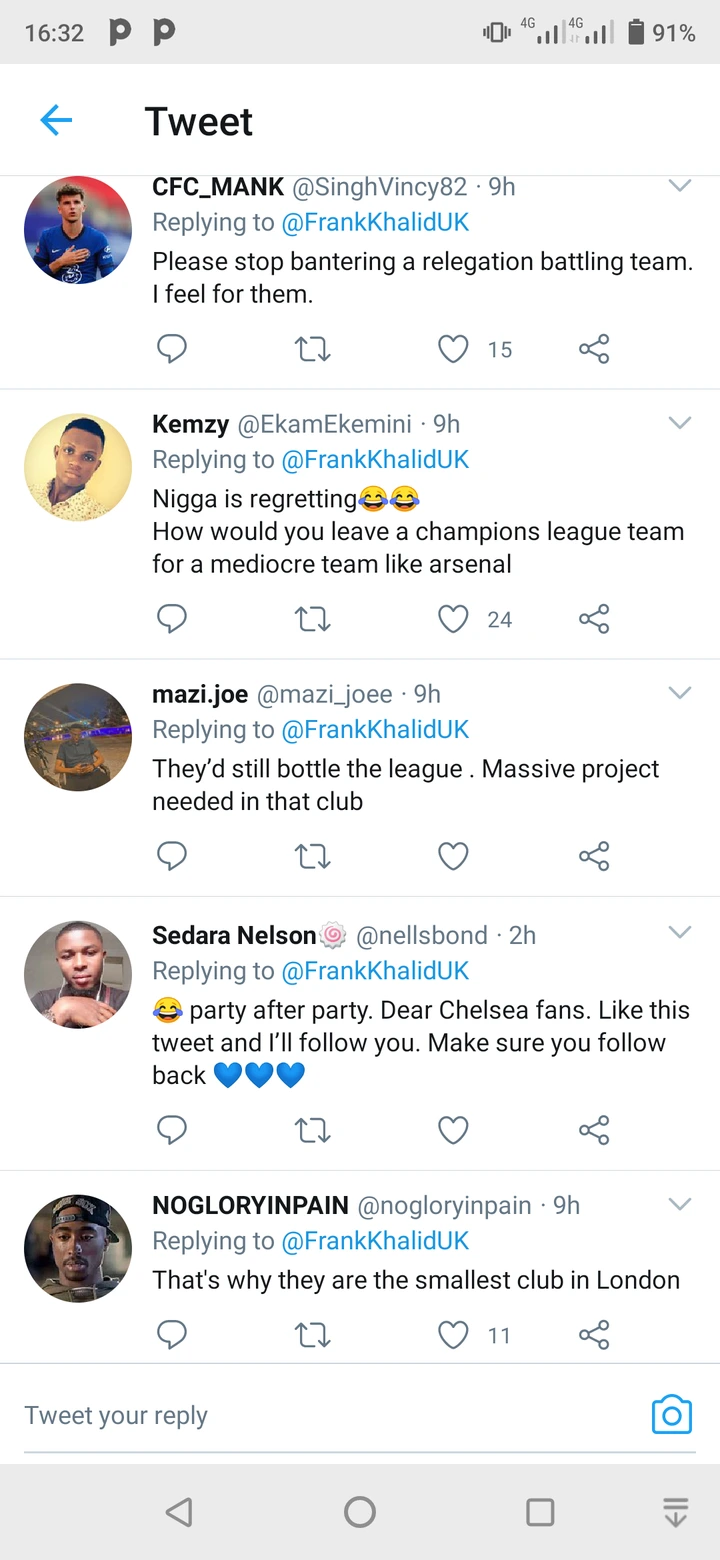Image resolution: width=720 pixels, height=1560 pixels.
Task: Reply to mazi.joe's tweet via comment icon
Action: click(x=172, y=856)
